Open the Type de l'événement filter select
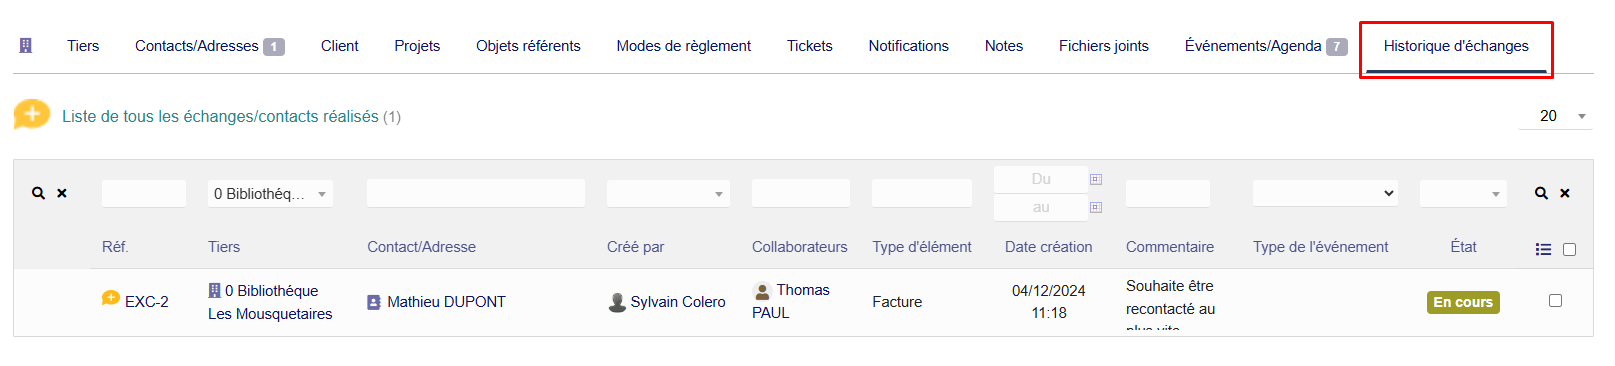The image size is (1615, 366). pos(1326,193)
